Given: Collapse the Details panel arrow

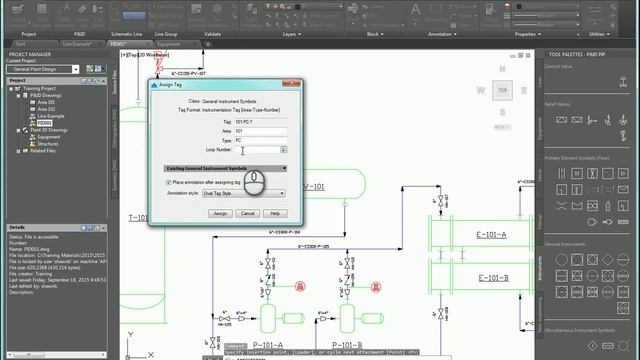Looking at the screenshot, I should [104, 228].
